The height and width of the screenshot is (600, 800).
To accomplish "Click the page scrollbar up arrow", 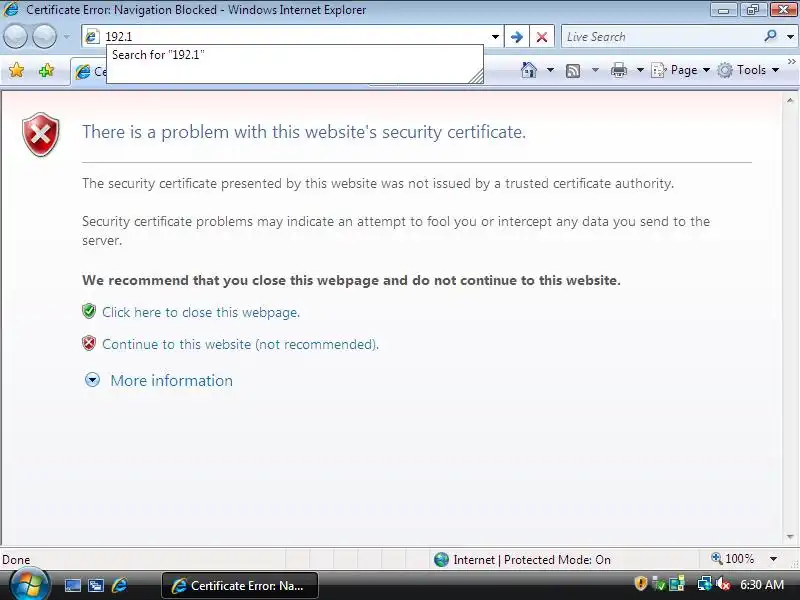I will click(790, 101).
